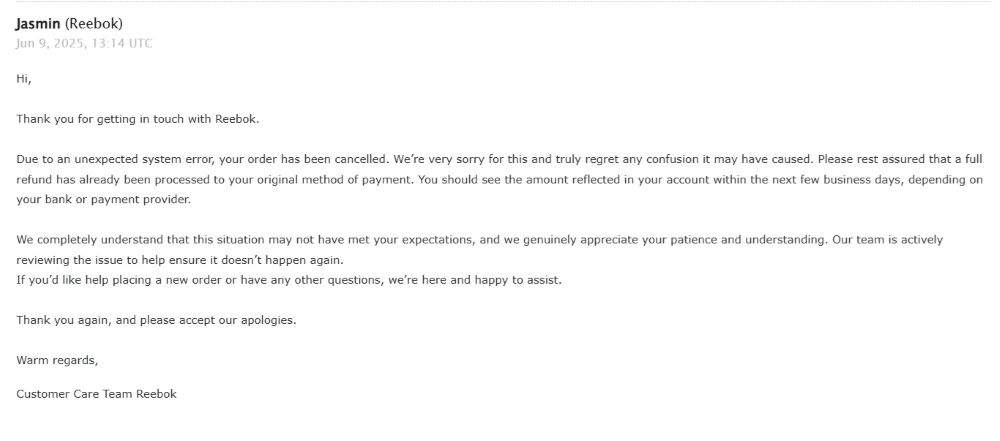Click the "original method of payment" phrase
1000x441 pixels.
tap(337, 179)
